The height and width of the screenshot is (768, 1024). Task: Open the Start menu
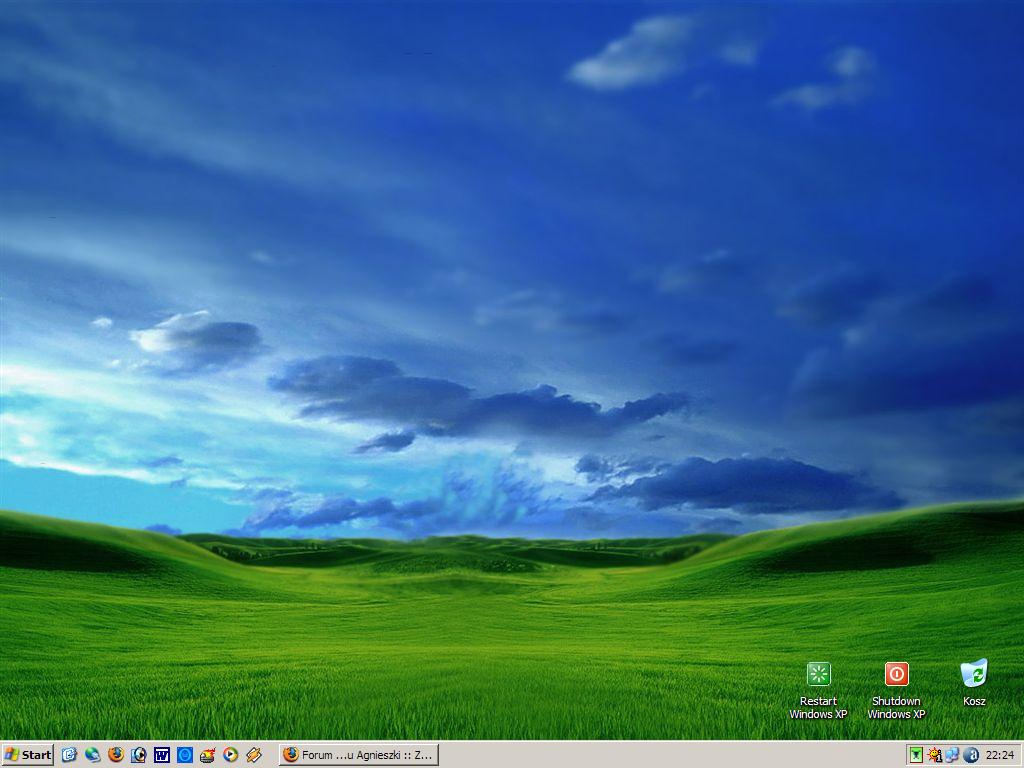tap(28, 755)
